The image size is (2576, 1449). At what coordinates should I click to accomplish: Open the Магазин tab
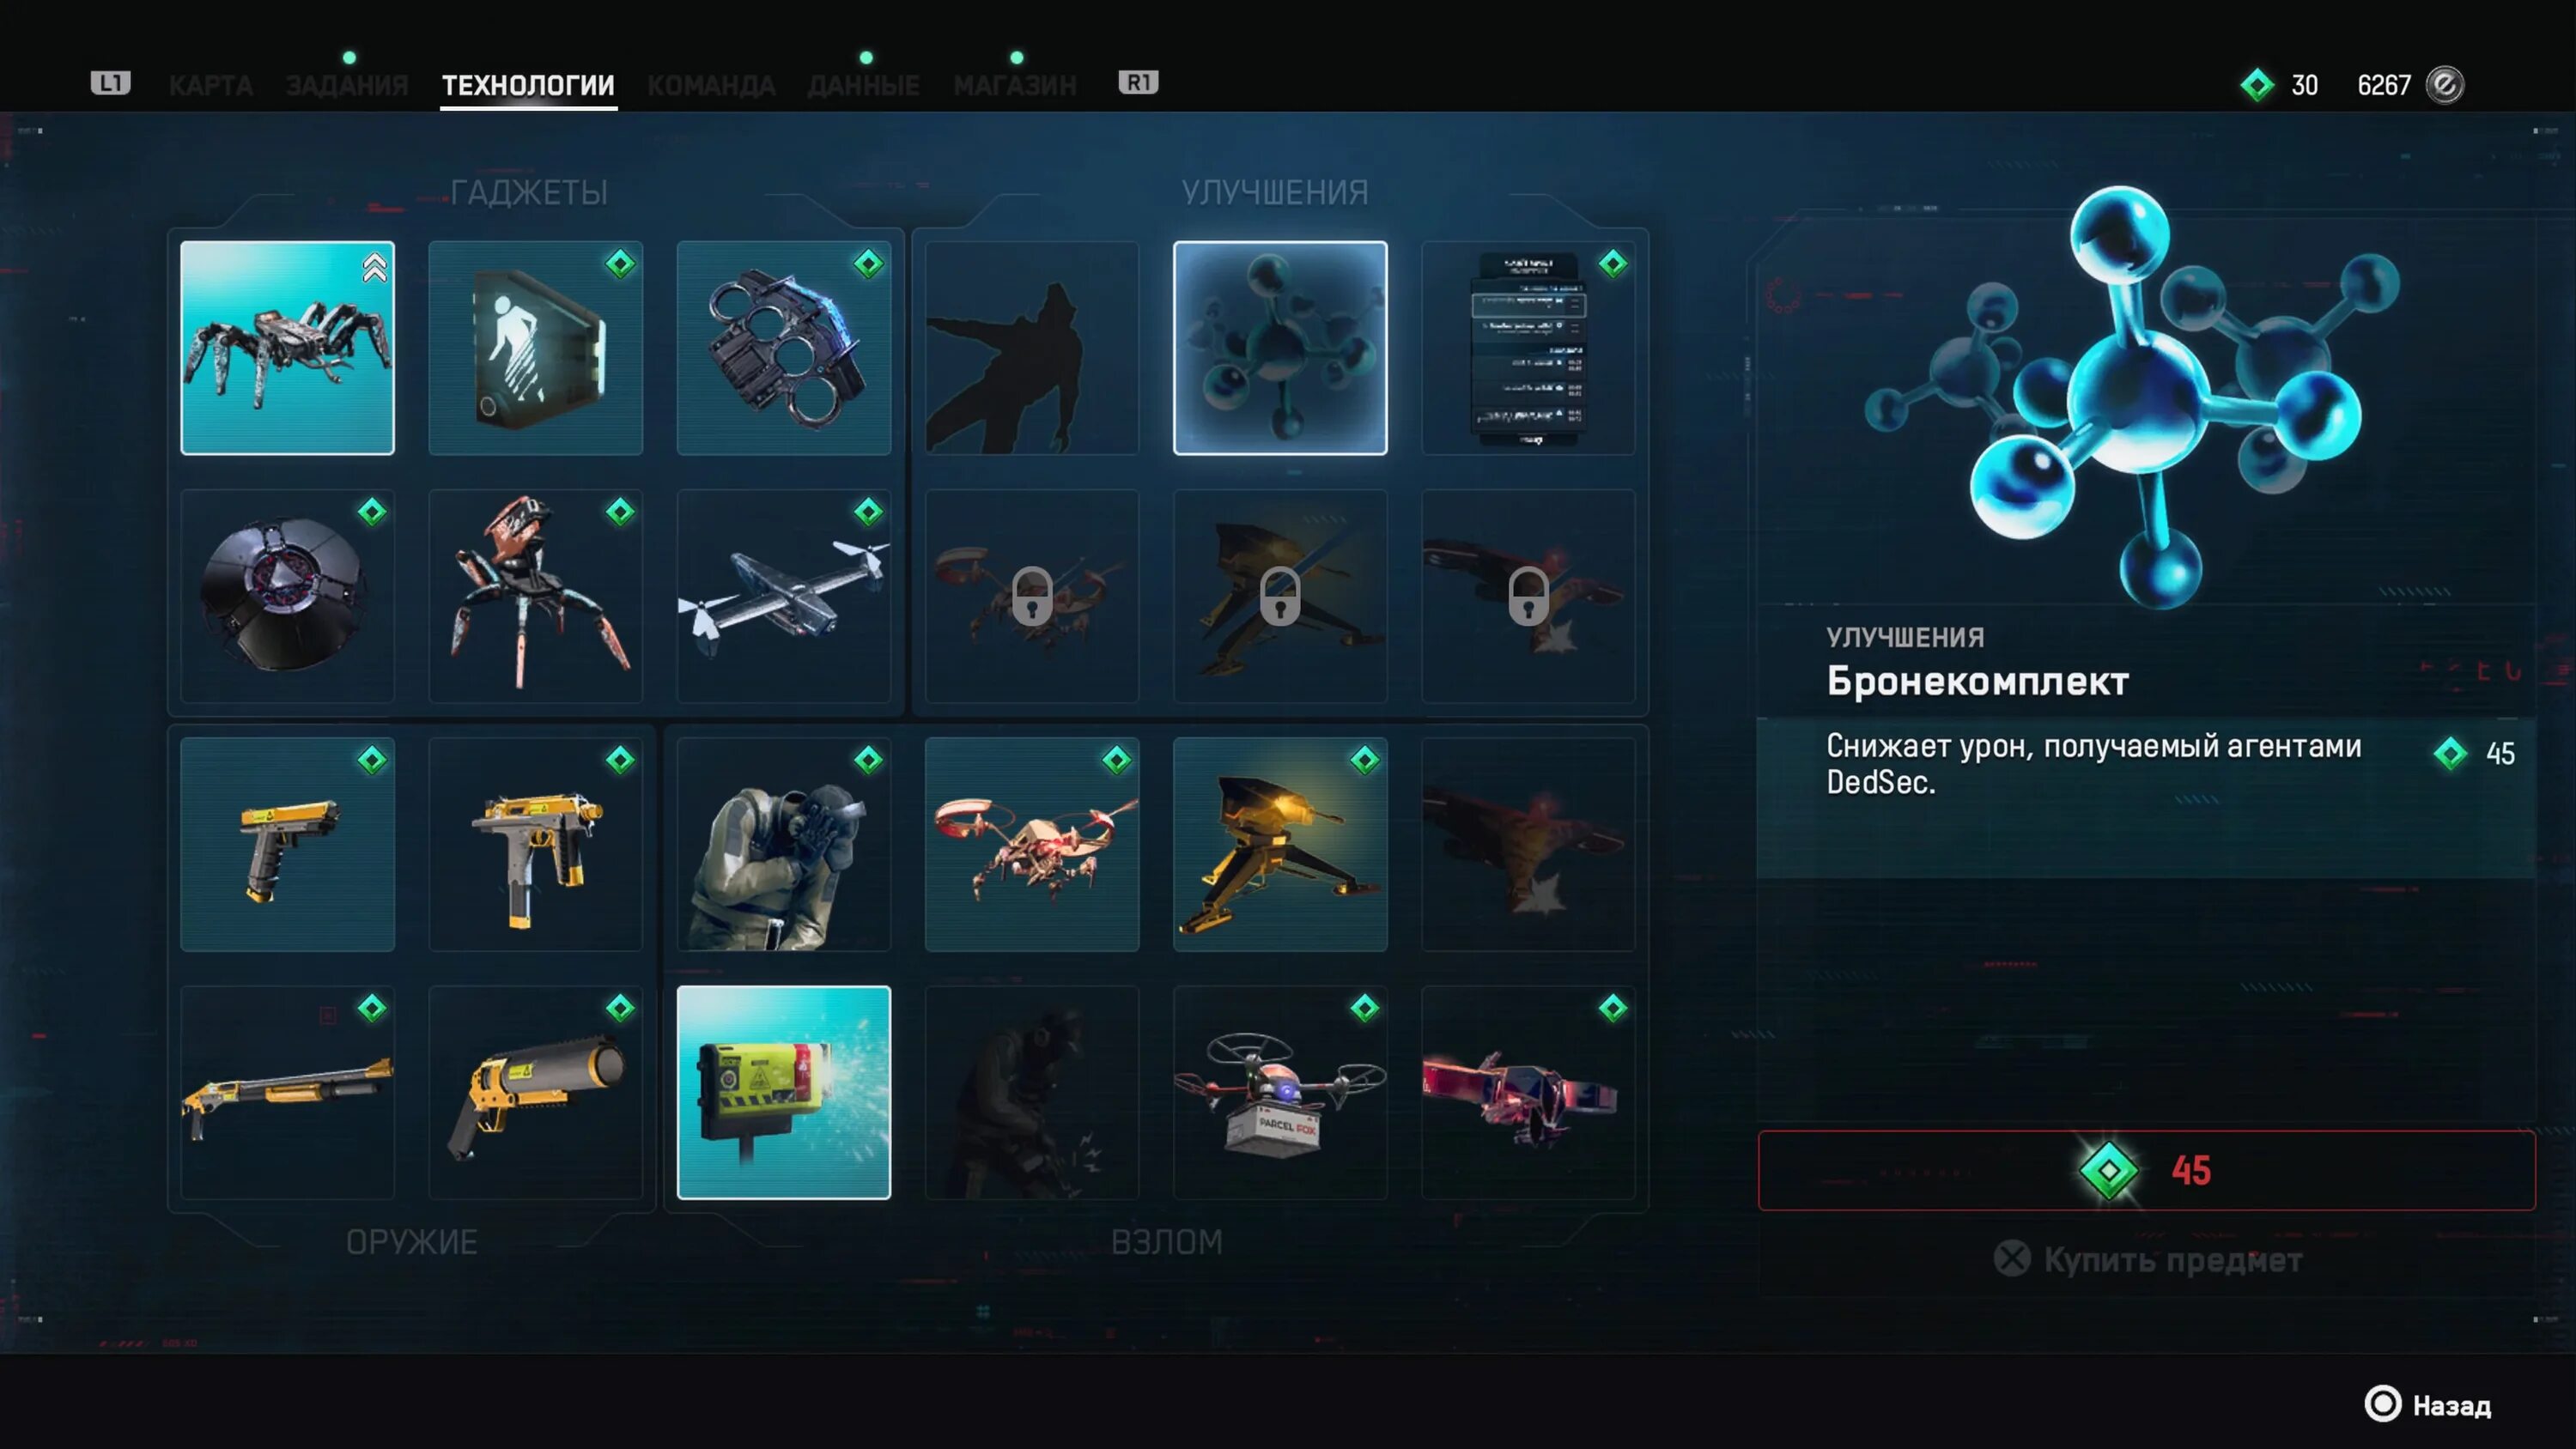(x=1015, y=85)
